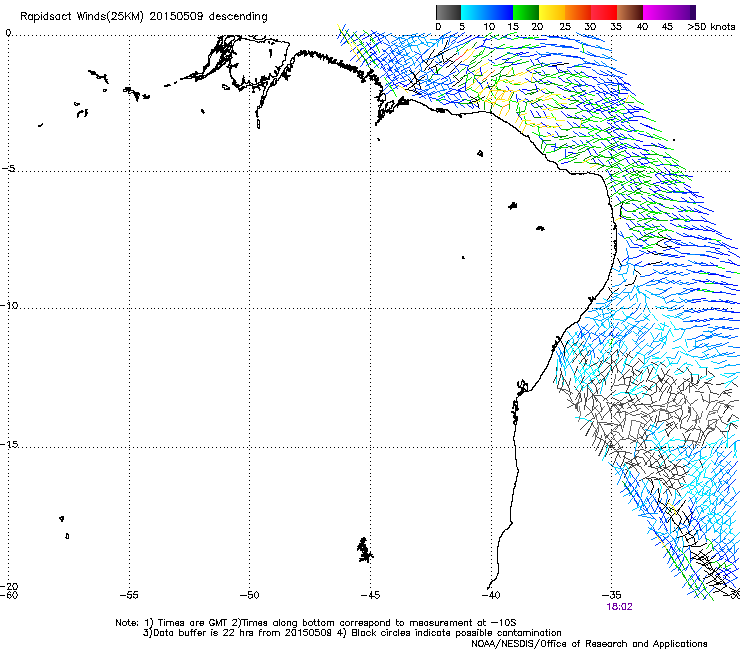This screenshot has width=740, height=650.
Task: Click the note line about '3)Data buffer is 22 hrs'
Action: point(352,633)
